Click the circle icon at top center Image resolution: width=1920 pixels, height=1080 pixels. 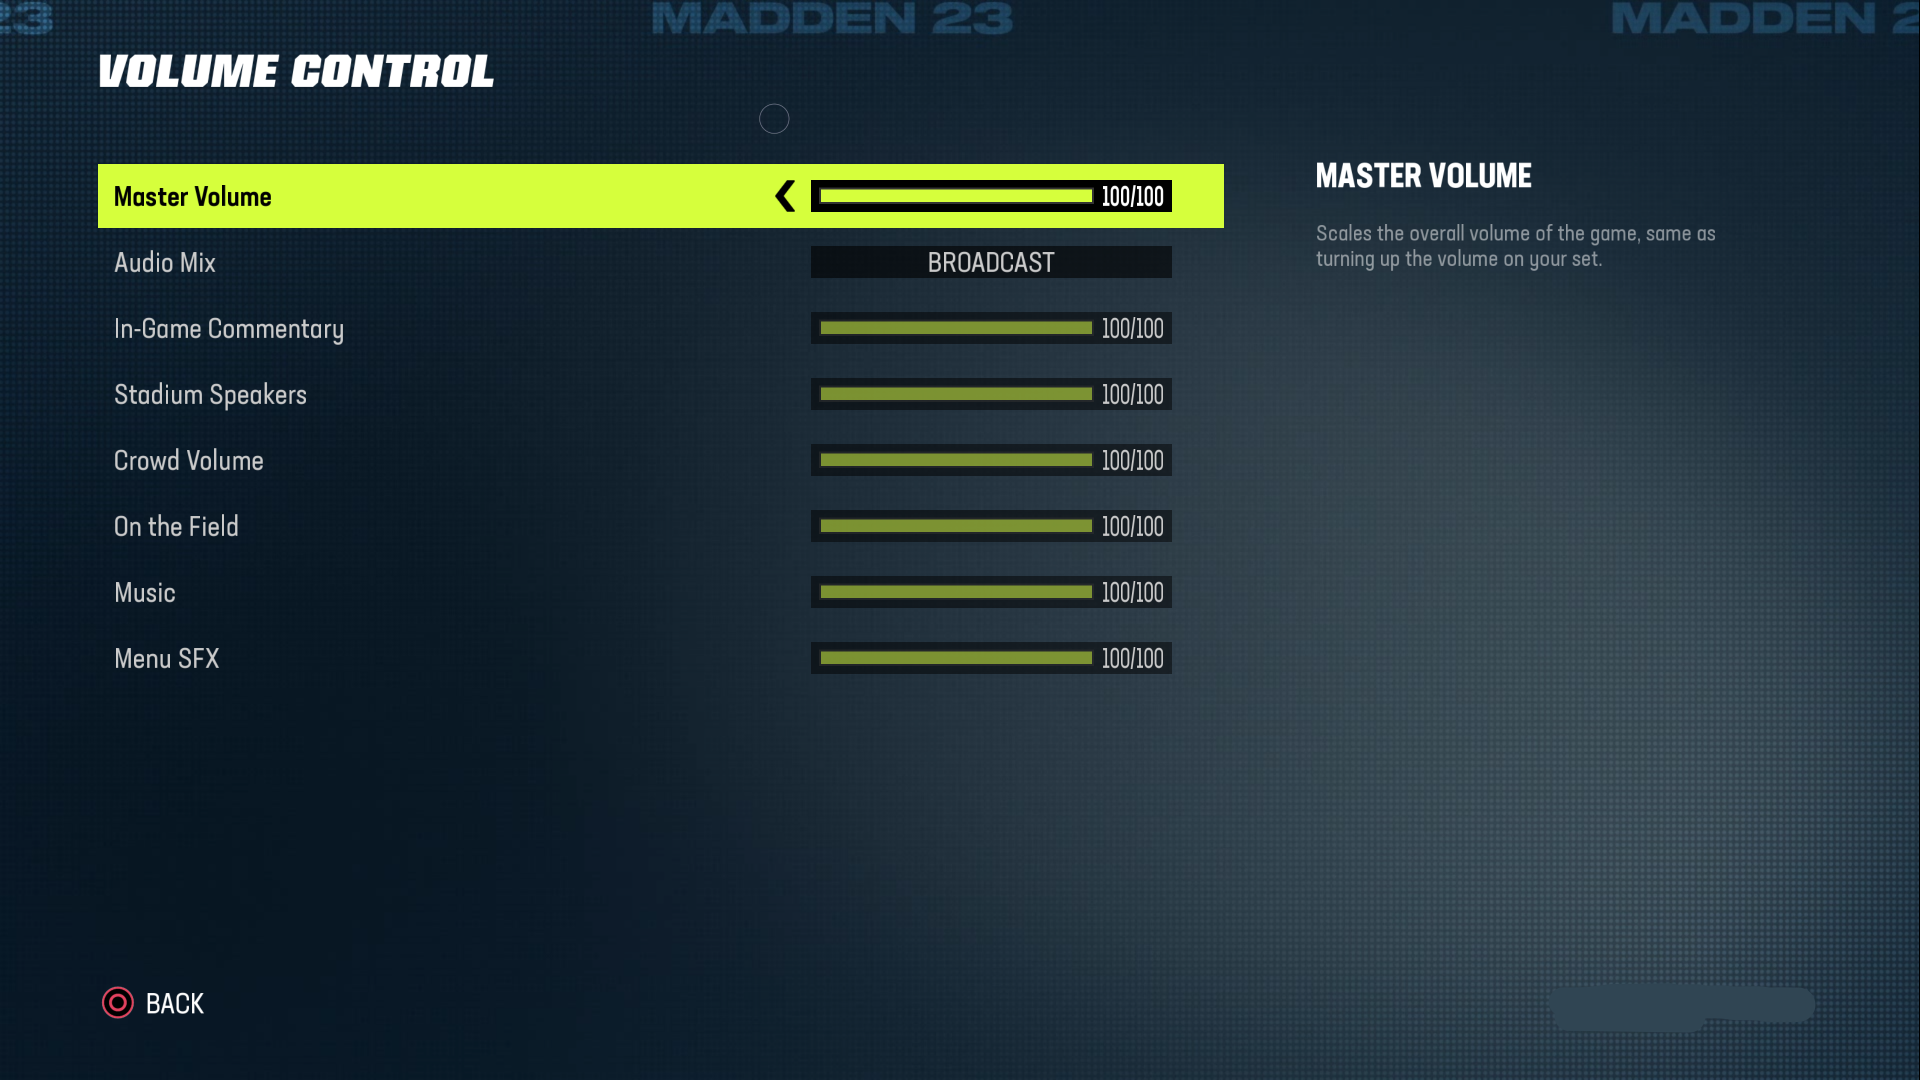pos(774,117)
